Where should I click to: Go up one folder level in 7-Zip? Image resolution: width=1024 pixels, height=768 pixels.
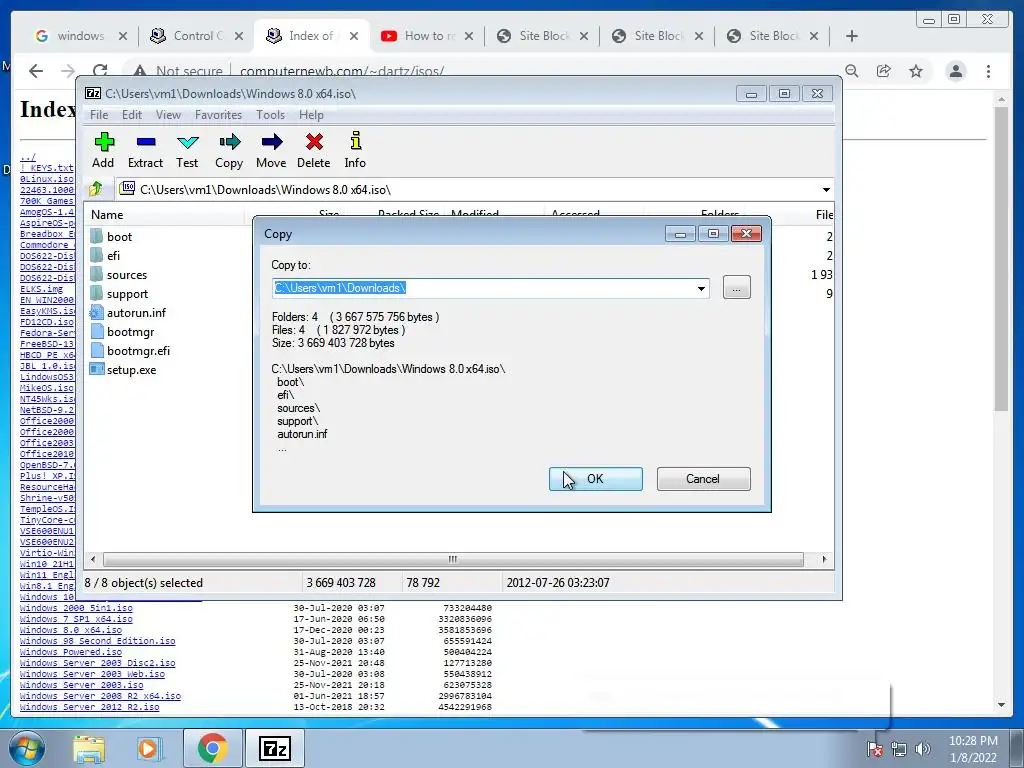96,189
